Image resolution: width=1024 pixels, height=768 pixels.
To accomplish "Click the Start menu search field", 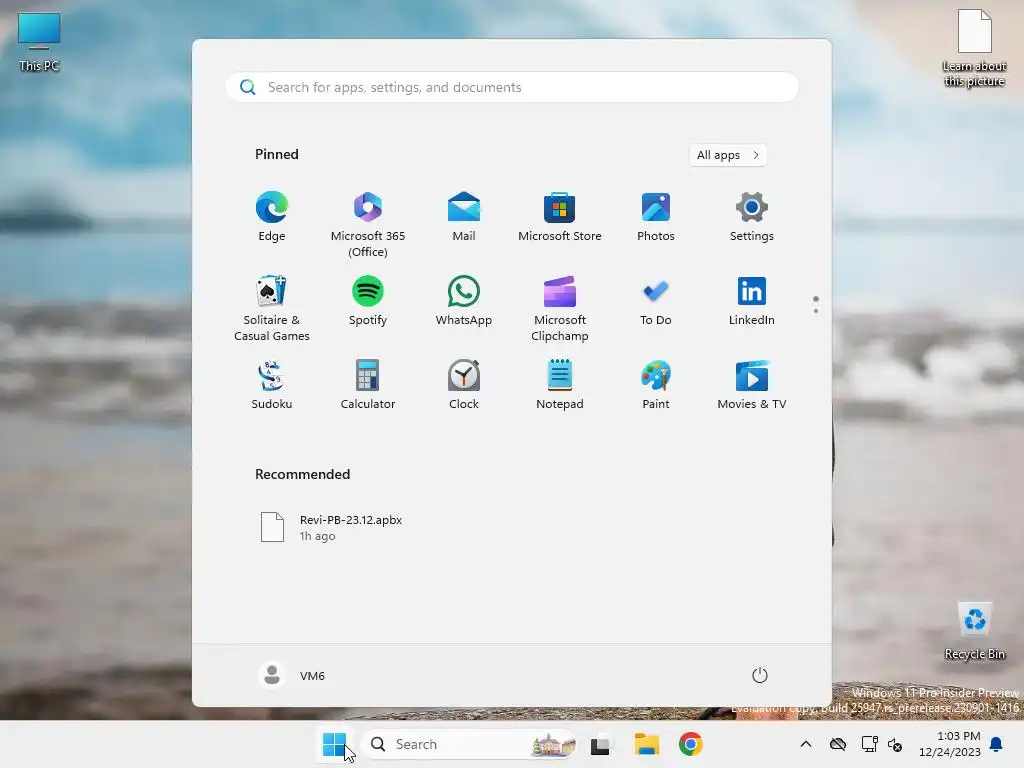I will 512,87.
